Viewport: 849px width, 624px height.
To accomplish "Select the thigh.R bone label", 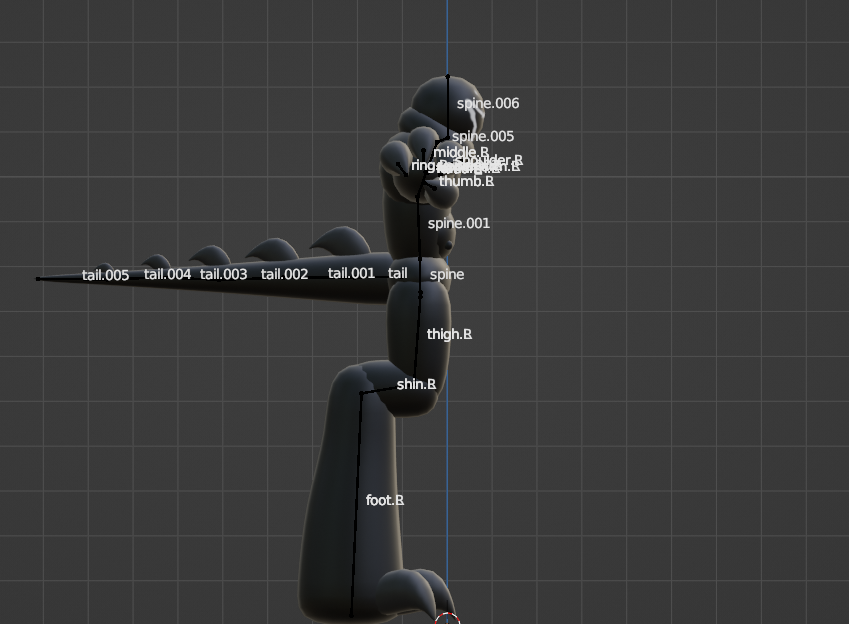I will click(449, 335).
